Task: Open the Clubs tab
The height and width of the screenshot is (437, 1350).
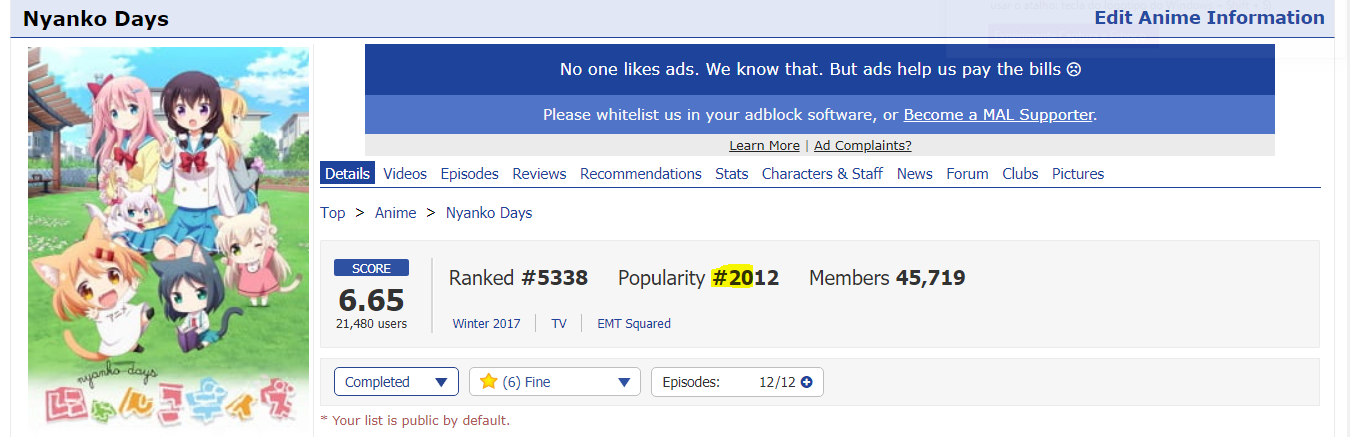Action: click(x=1020, y=173)
